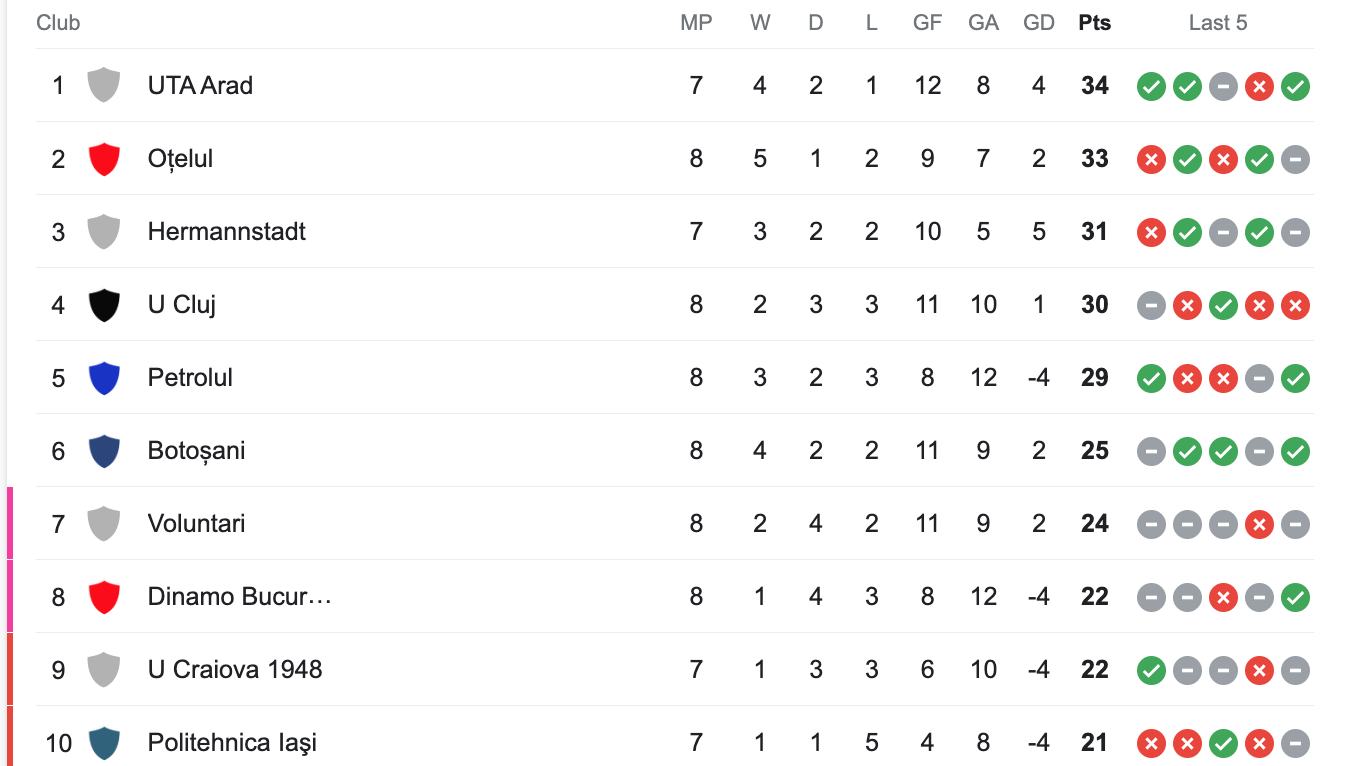Open the Voluntari club page
The image size is (1360, 766).
point(196,524)
